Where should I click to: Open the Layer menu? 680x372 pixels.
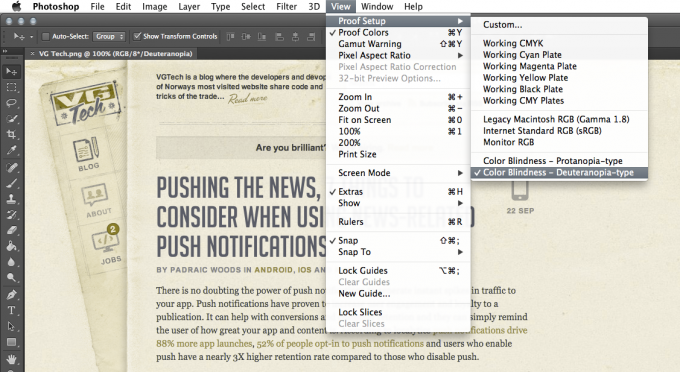(189, 7)
